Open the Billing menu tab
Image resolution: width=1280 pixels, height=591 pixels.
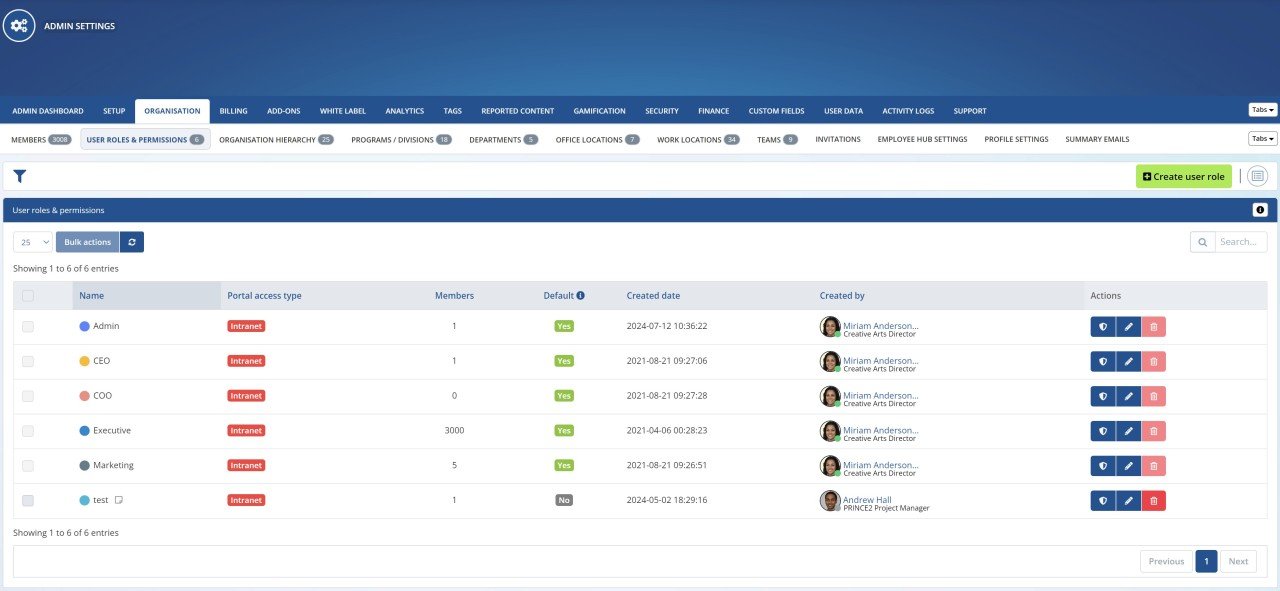coord(232,110)
